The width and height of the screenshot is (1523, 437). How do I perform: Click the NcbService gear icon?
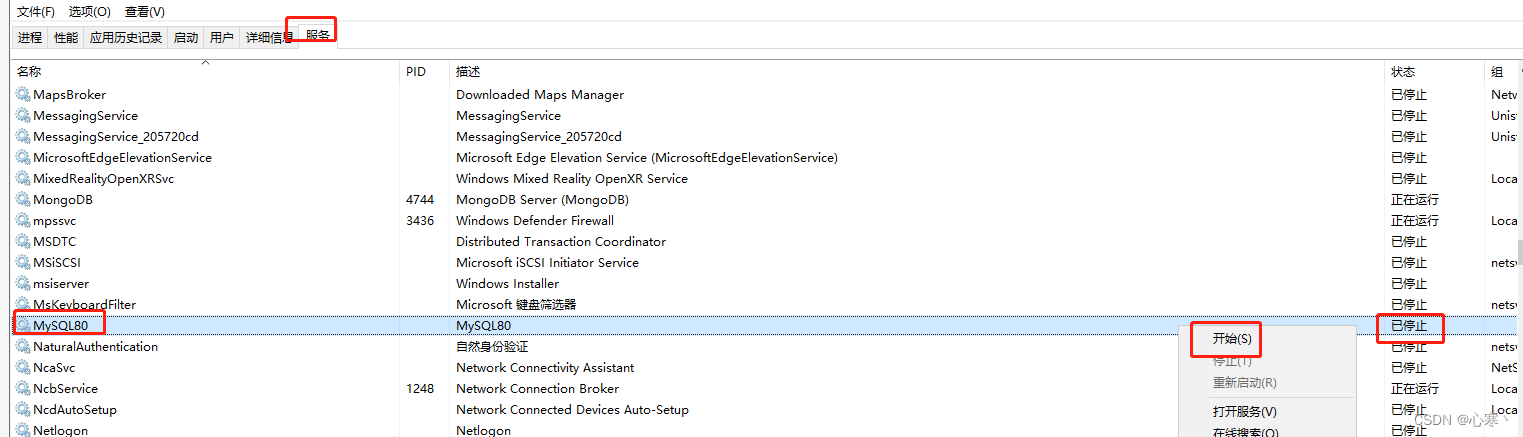tap(23, 389)
